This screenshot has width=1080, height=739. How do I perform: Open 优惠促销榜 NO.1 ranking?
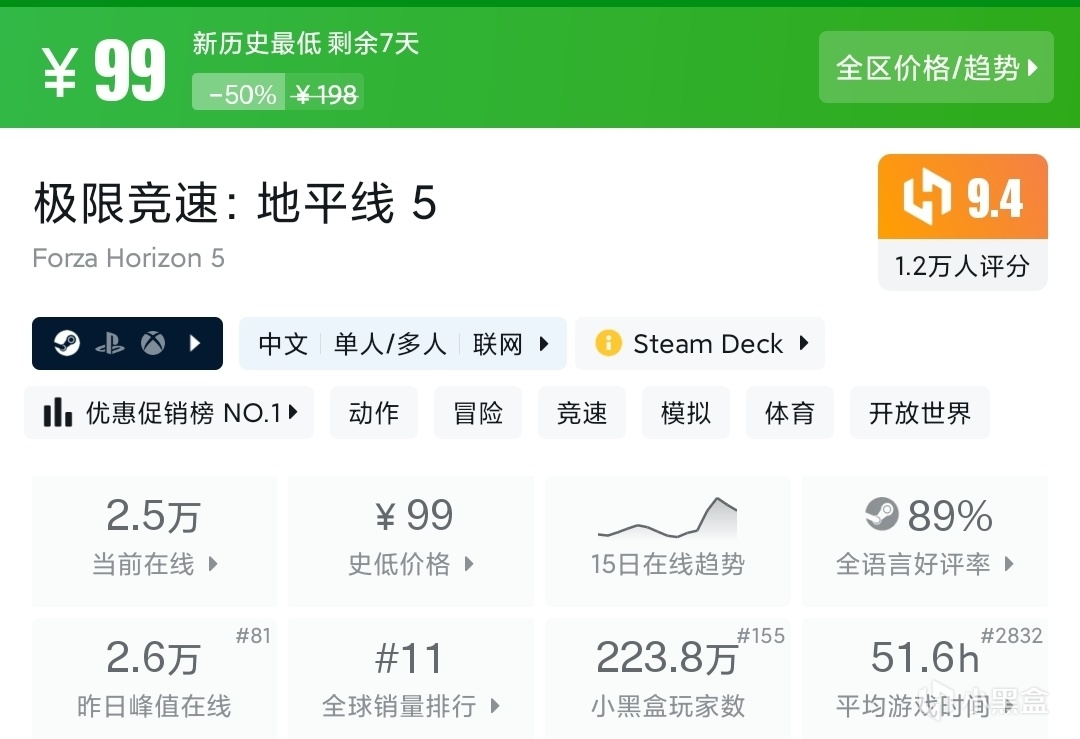tap(169, 413)
